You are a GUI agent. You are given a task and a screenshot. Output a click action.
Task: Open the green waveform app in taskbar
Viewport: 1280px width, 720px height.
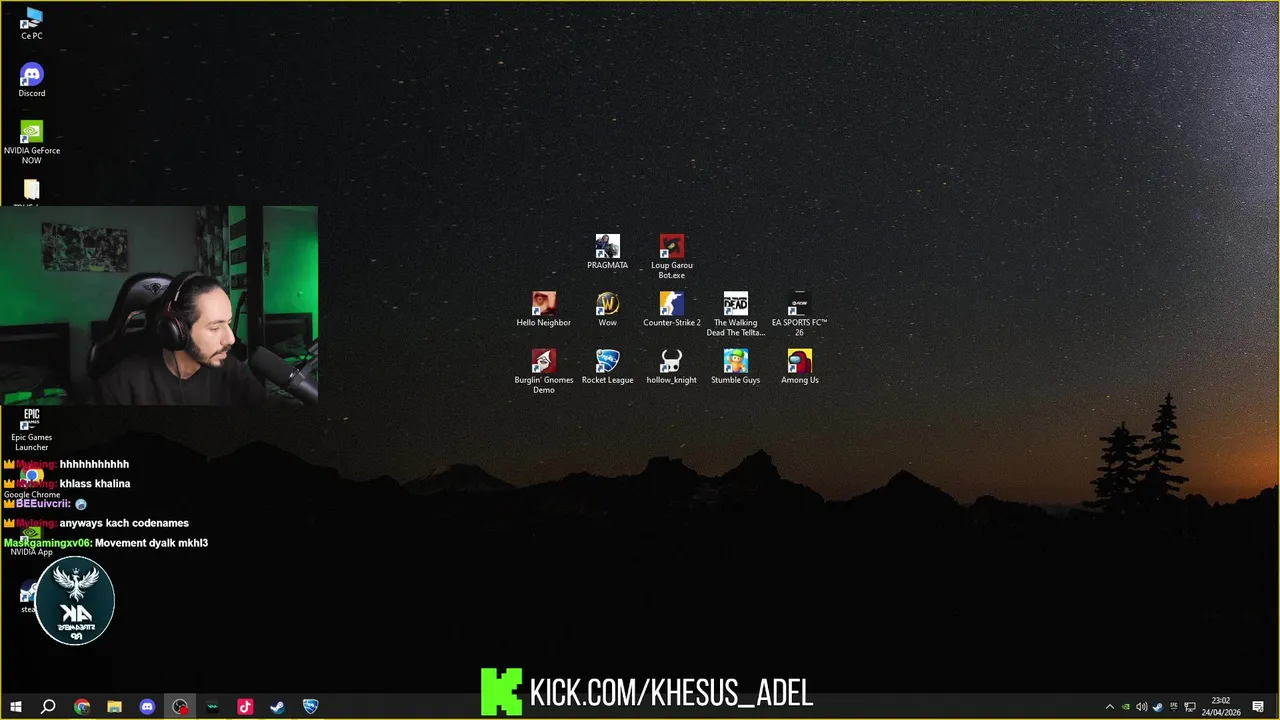(212, 707)
